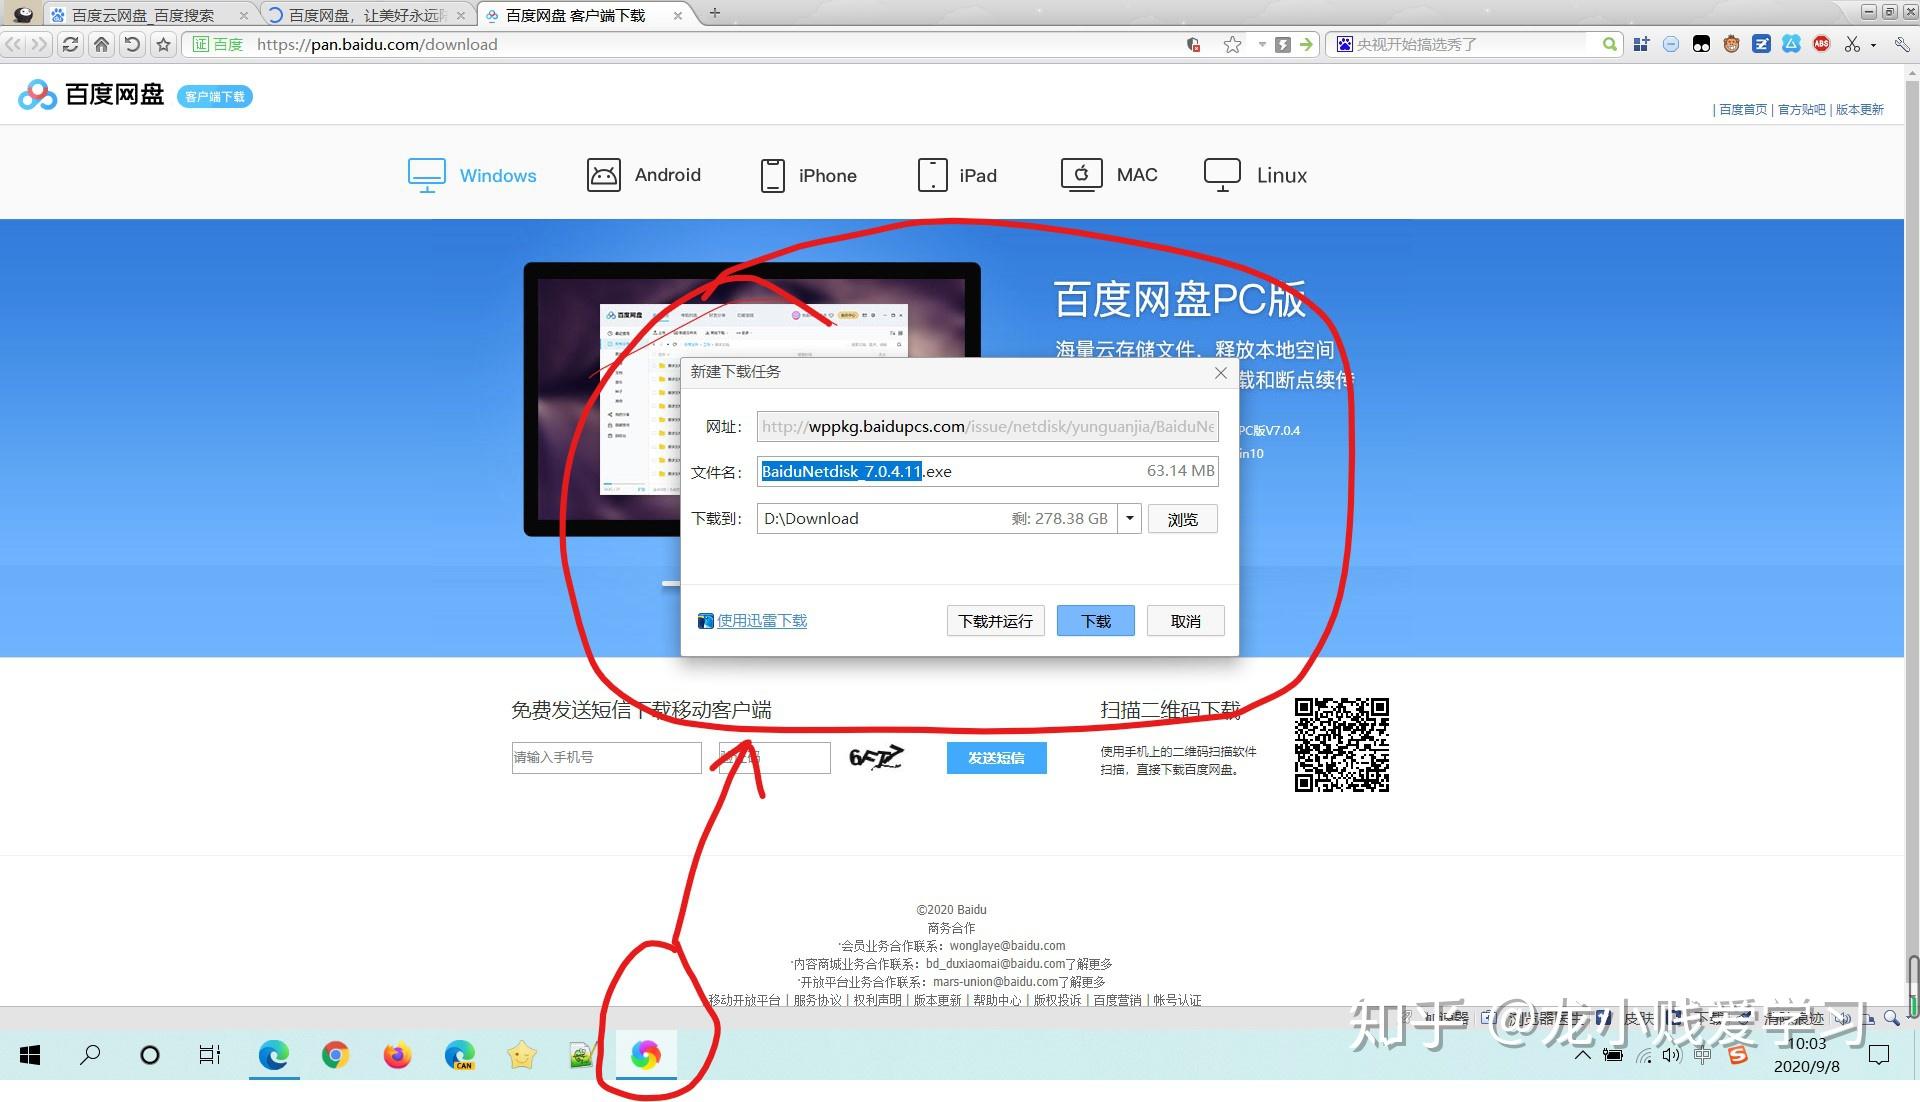Open the yellow star app on taskbar
This screenshot has height=1102, width=1920.
click(522, 1055)
